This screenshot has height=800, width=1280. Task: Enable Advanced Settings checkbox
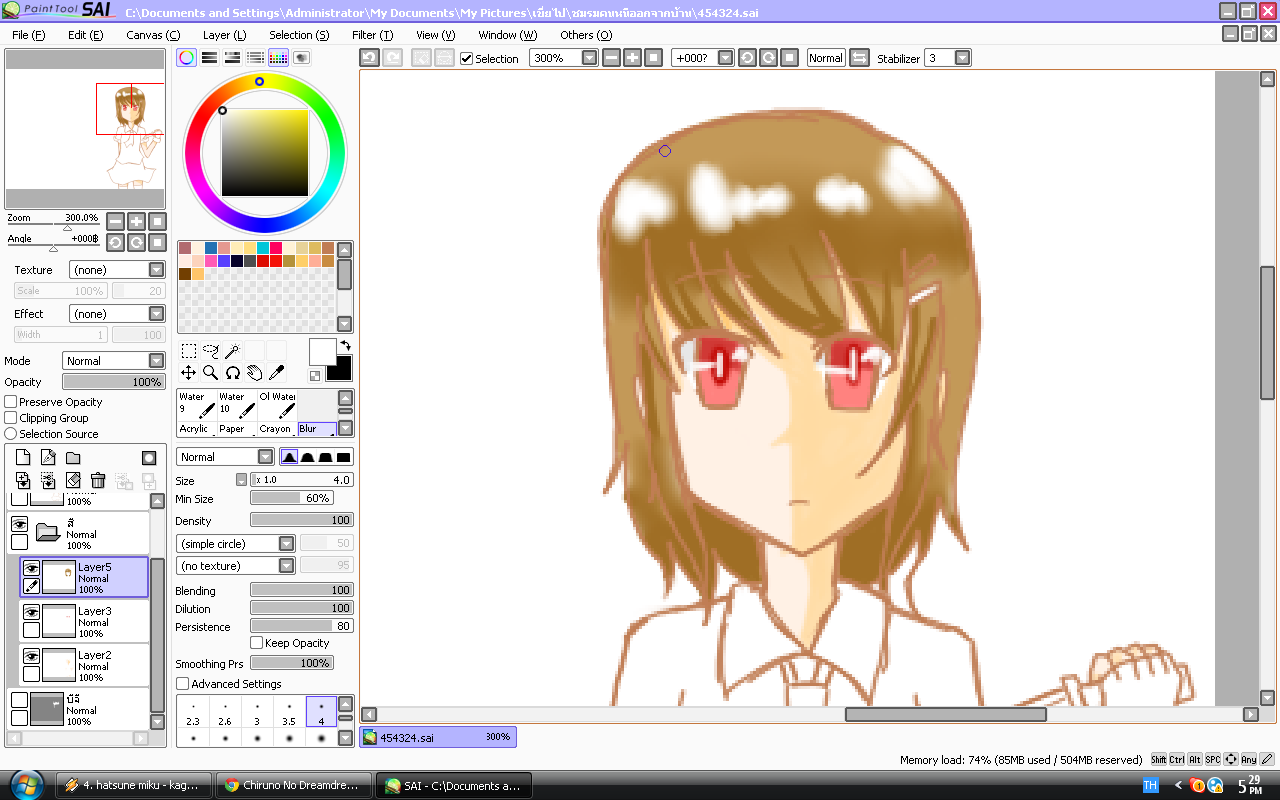[x=182, y=684]
